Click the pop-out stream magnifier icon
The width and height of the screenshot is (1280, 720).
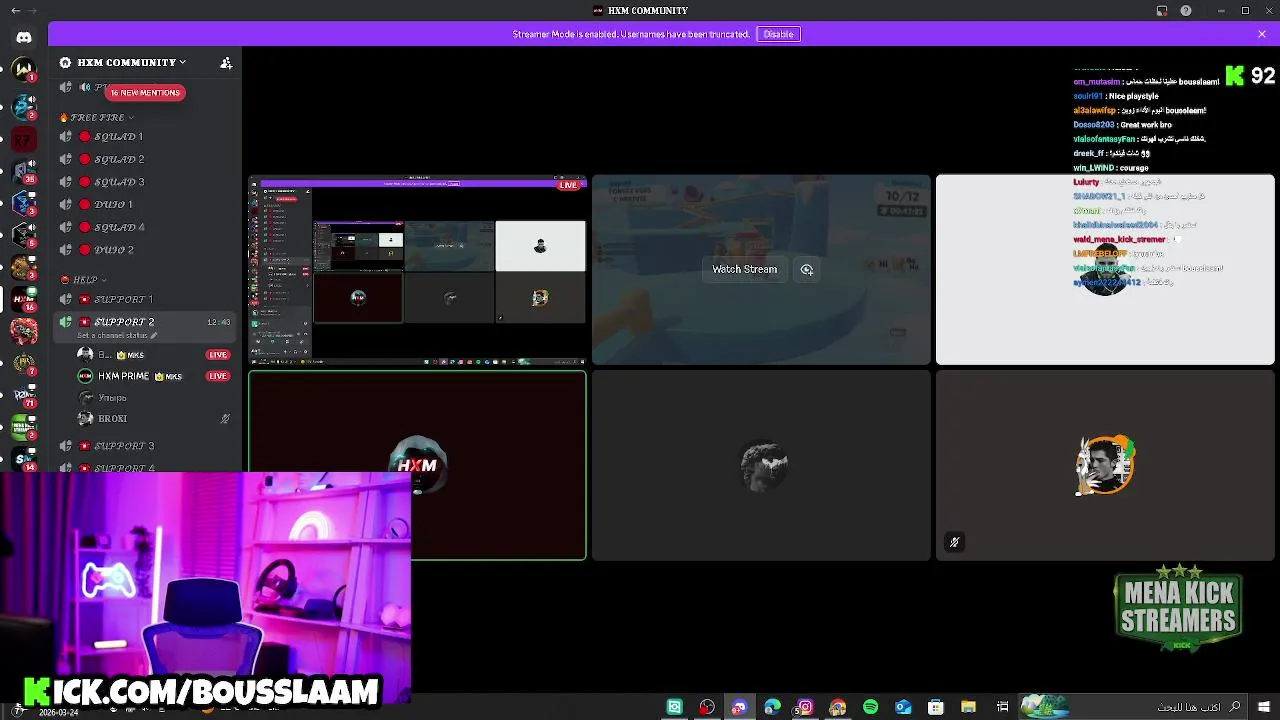tap(807, 270)
